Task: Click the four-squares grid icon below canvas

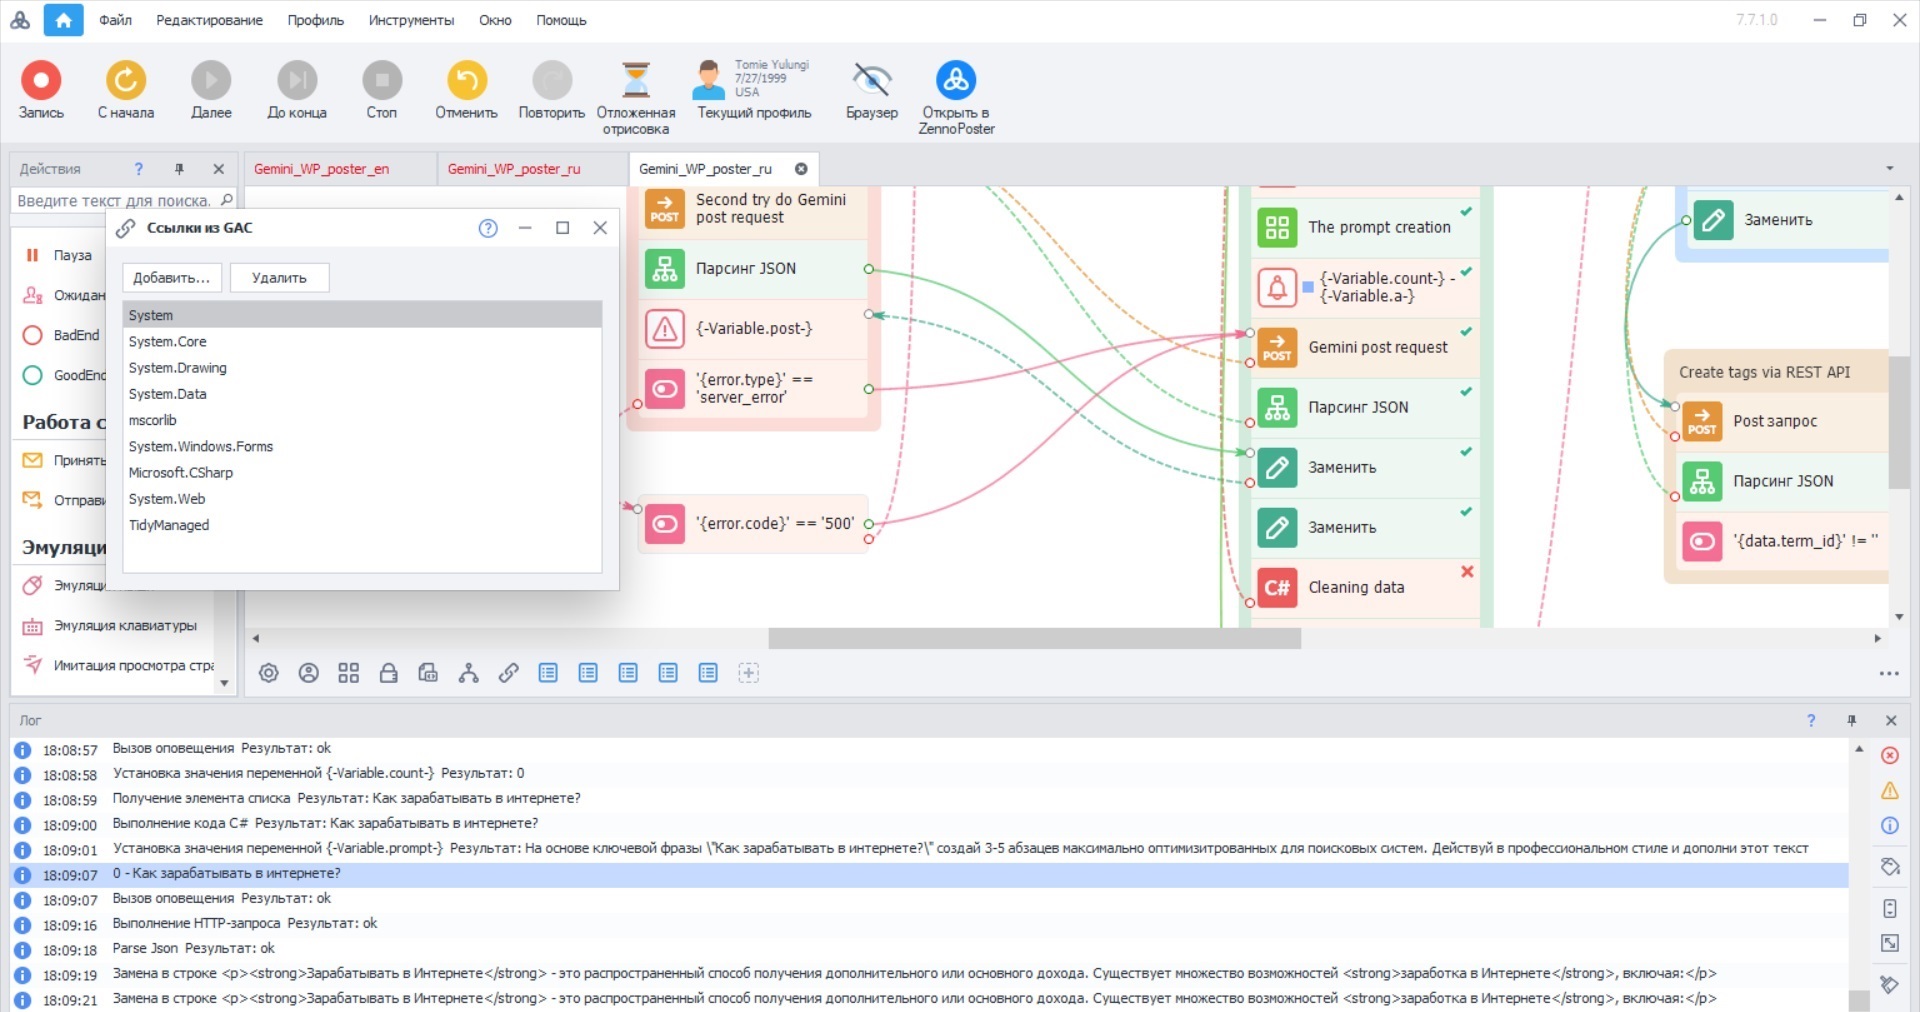Action: (x=349, y=674)
